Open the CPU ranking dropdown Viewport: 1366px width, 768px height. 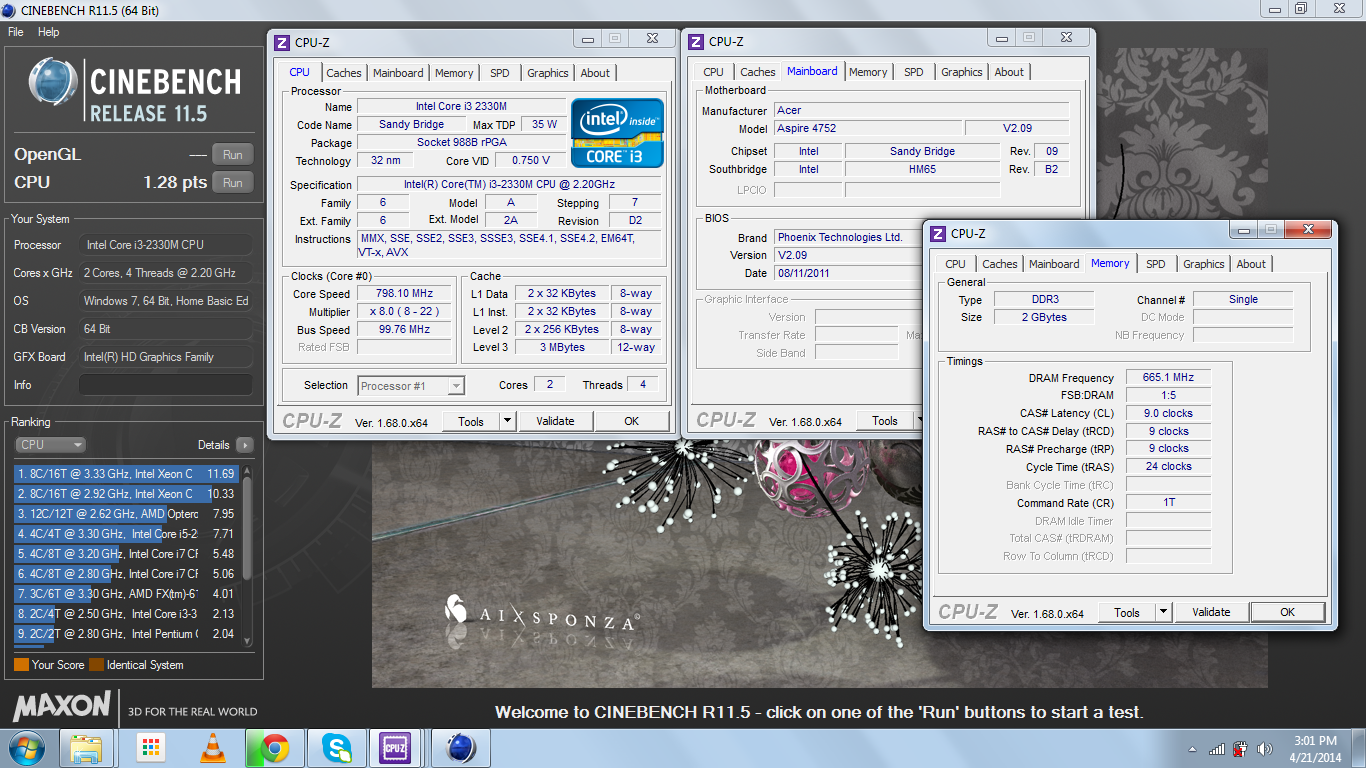pos(50,445)
